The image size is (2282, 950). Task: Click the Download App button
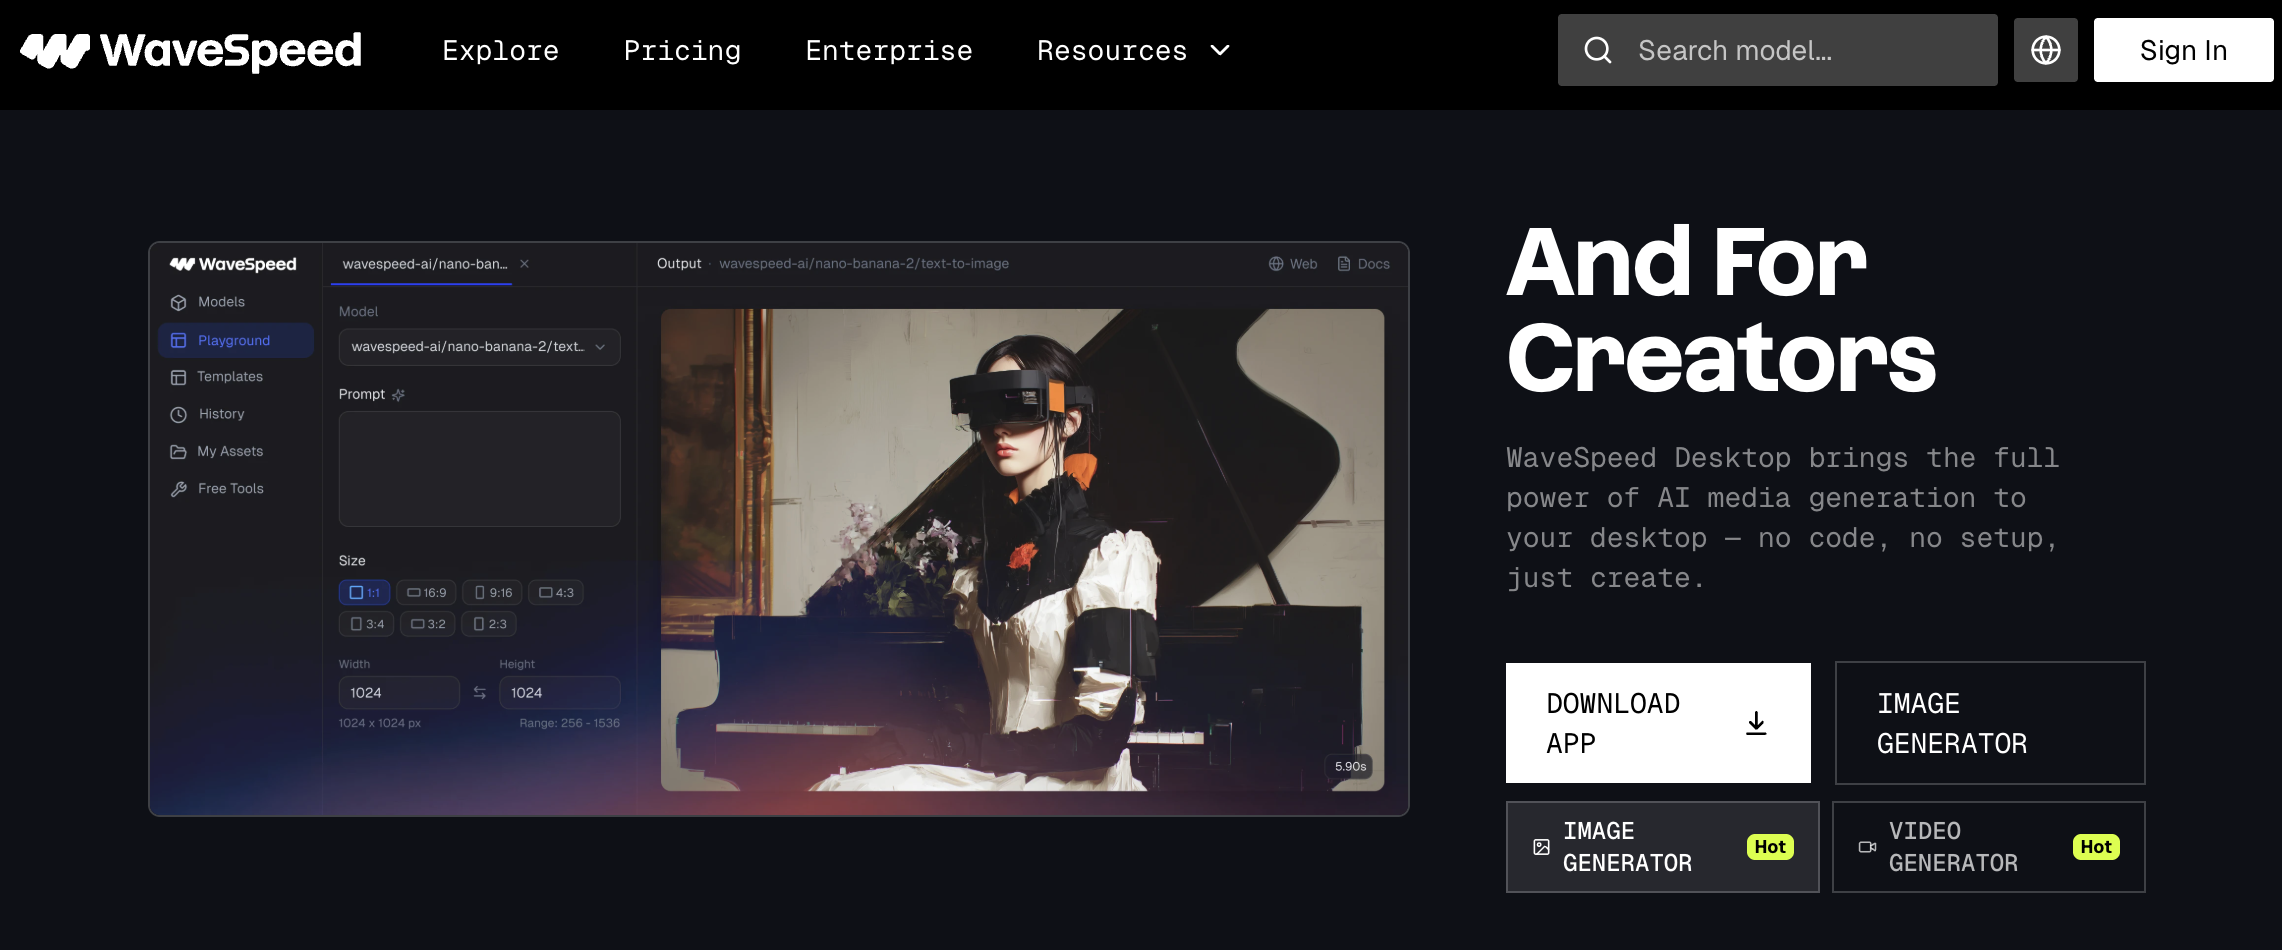click(1658, 723)
